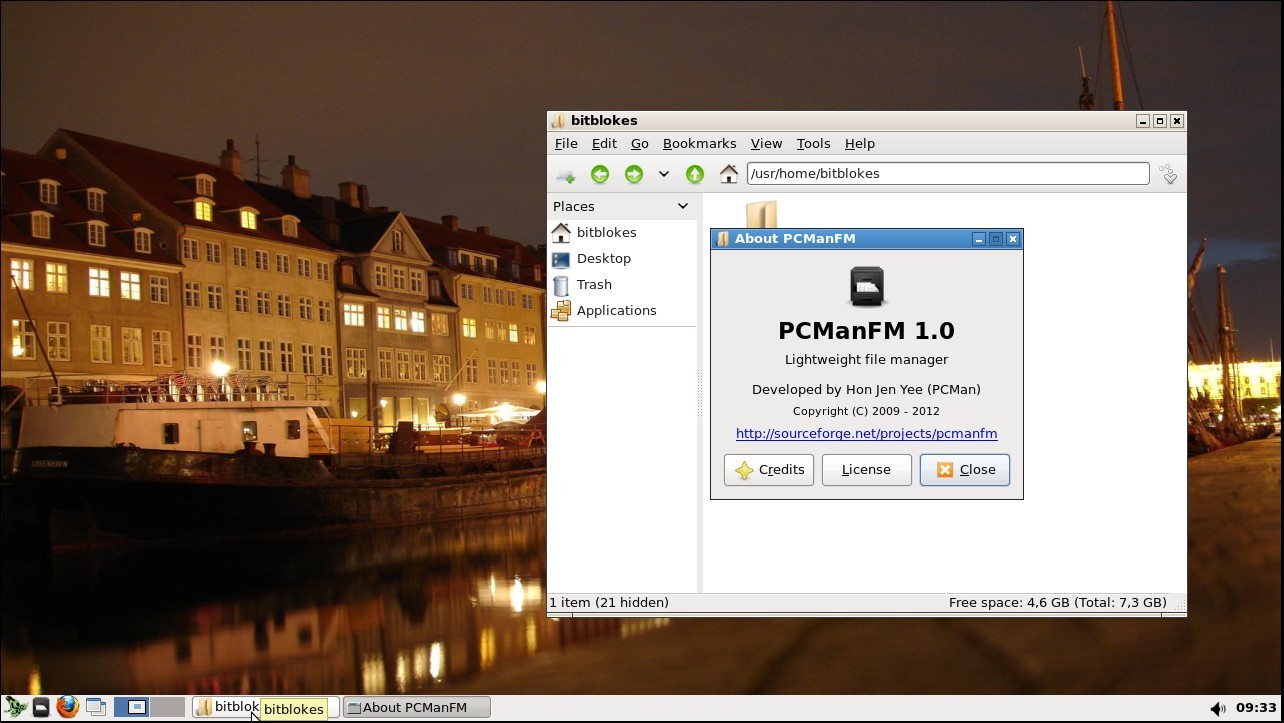1284x723 pixels.
Task: Click the License button
Action: (866, 470)
